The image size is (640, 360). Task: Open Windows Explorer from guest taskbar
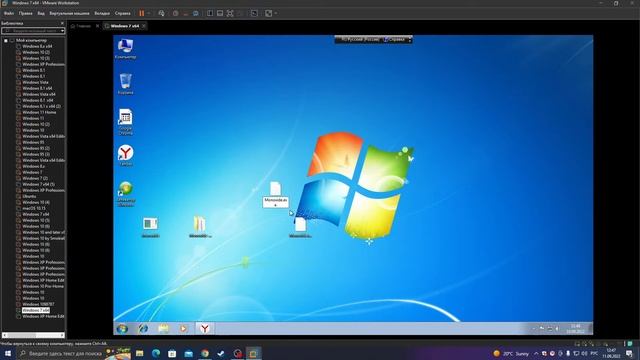[163, 329]
